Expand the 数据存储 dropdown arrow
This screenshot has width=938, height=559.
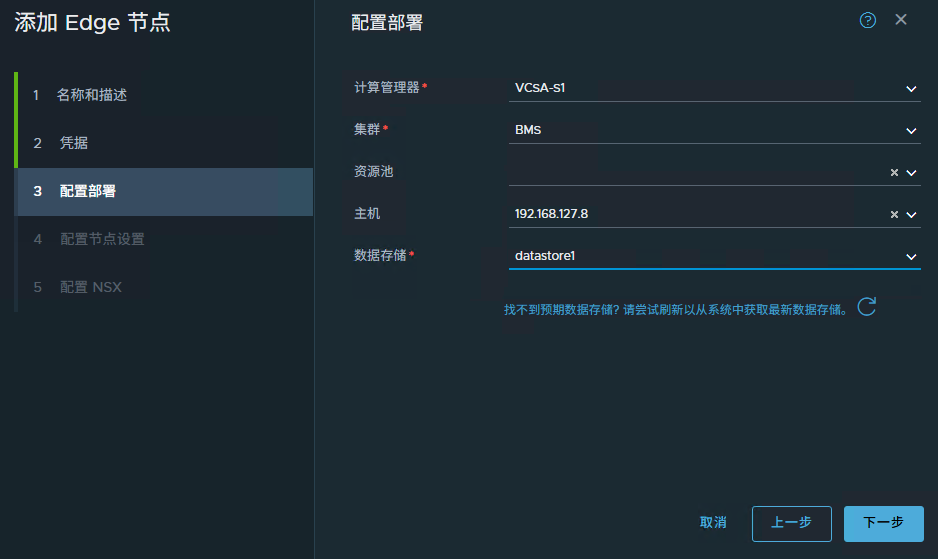[x=911, y=257]
